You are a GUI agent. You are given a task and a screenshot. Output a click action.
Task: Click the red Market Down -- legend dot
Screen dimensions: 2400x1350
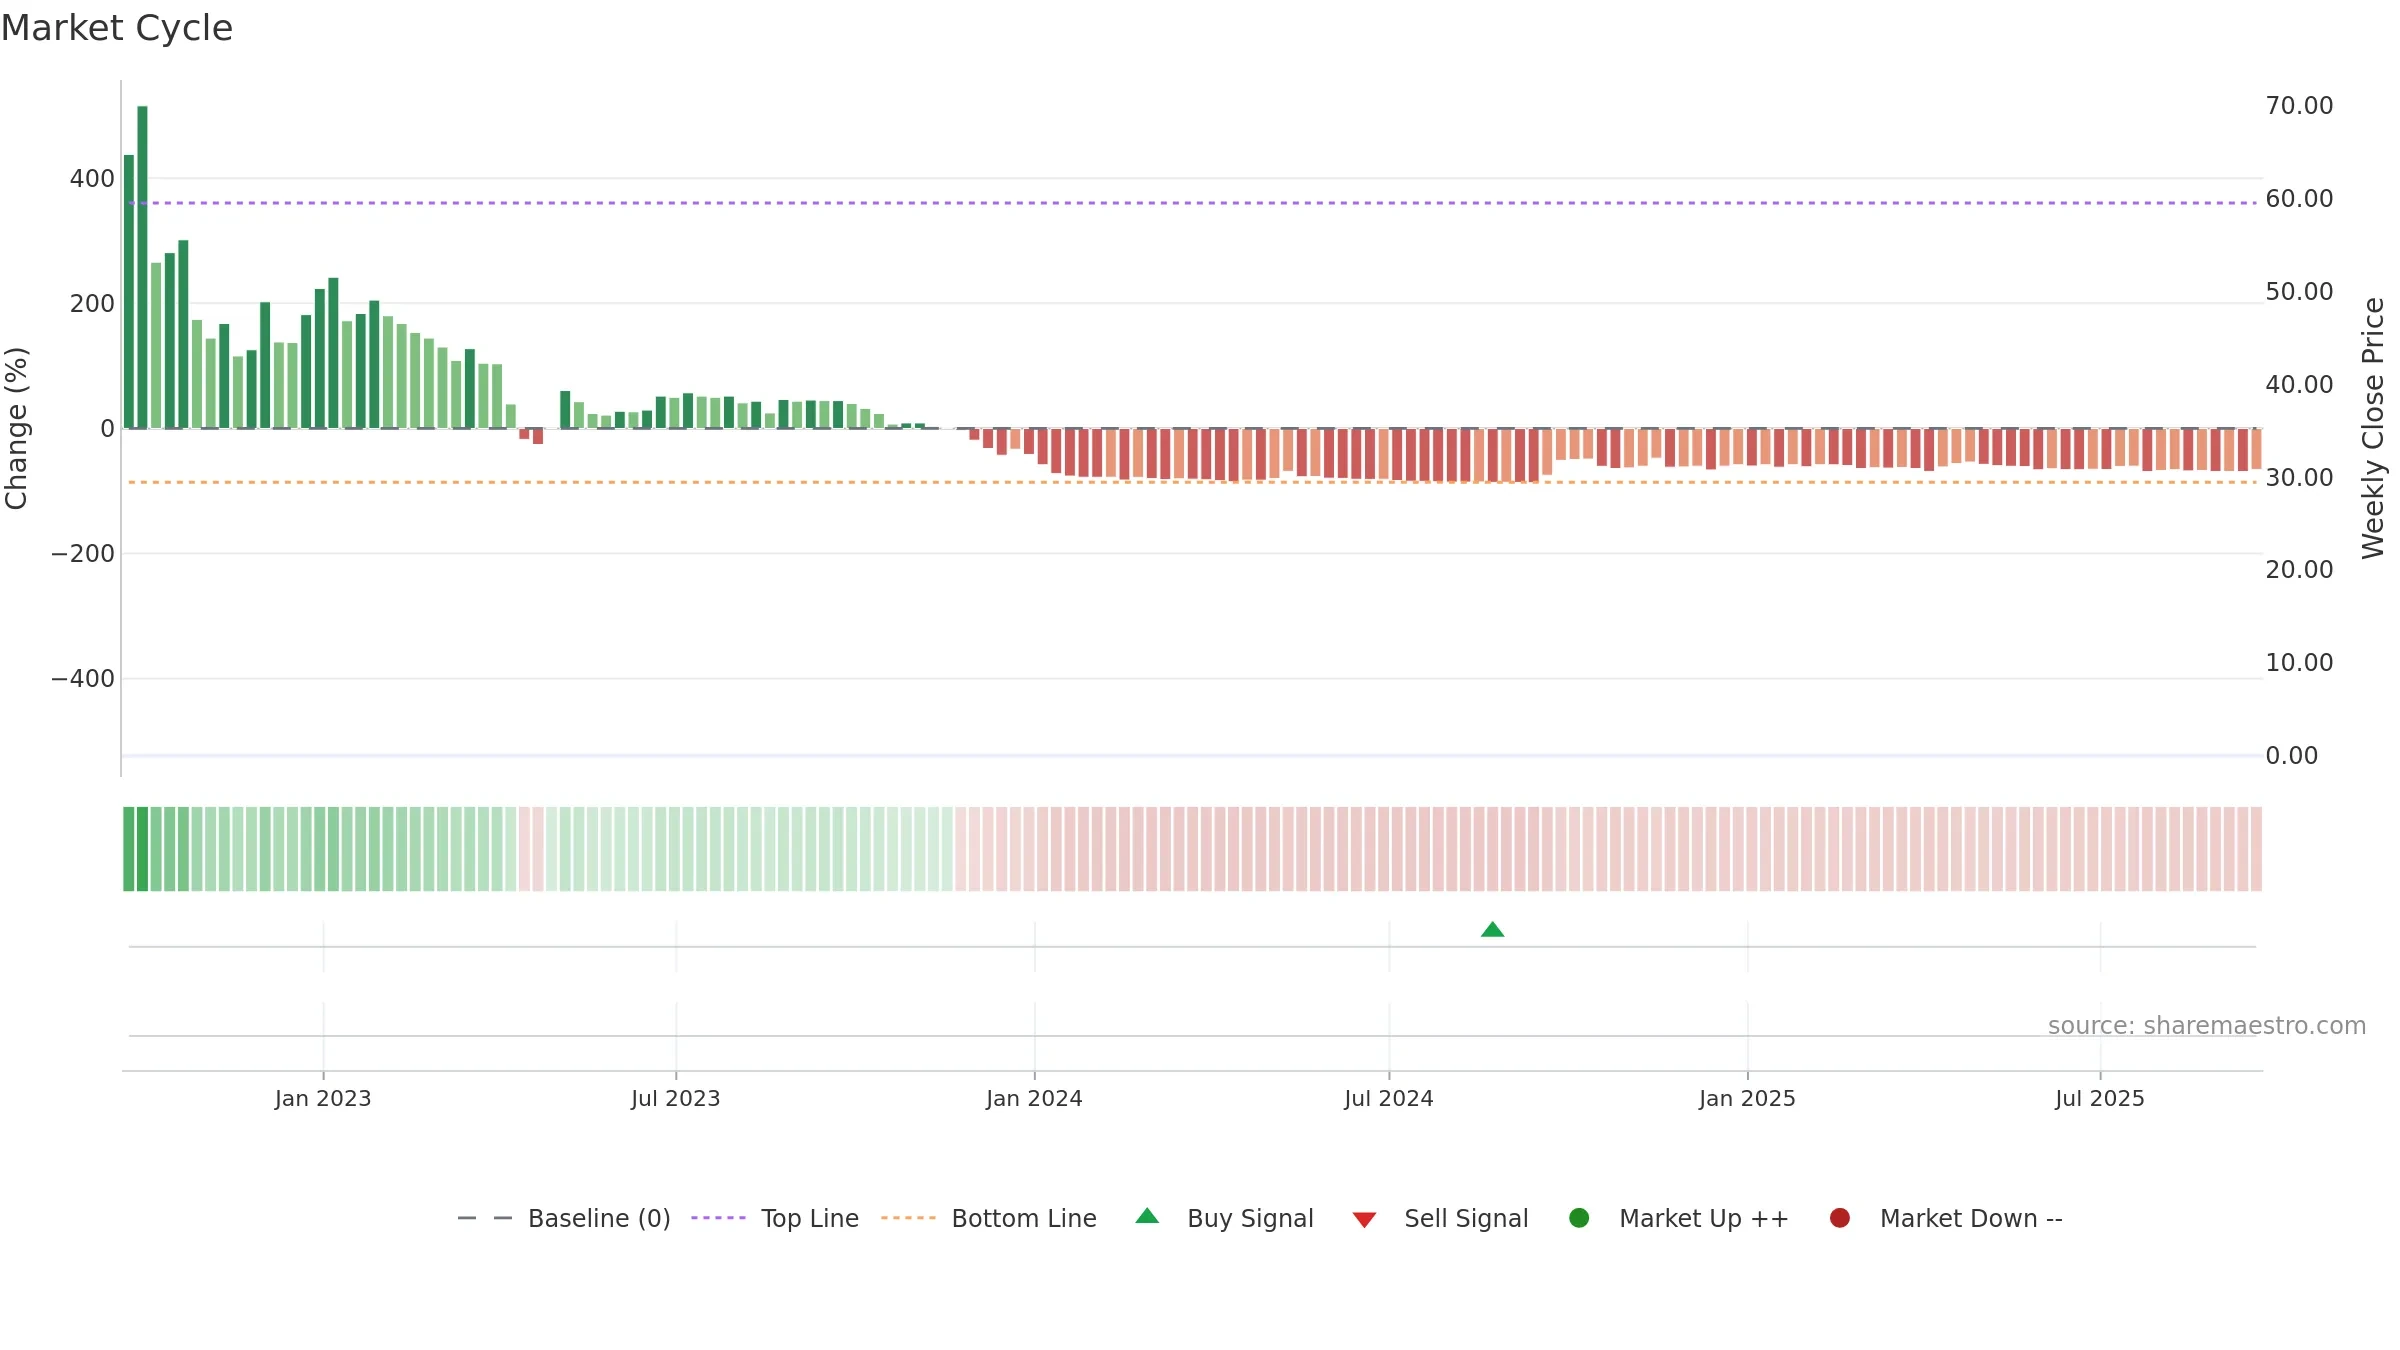click(x=1839, y=1218)
